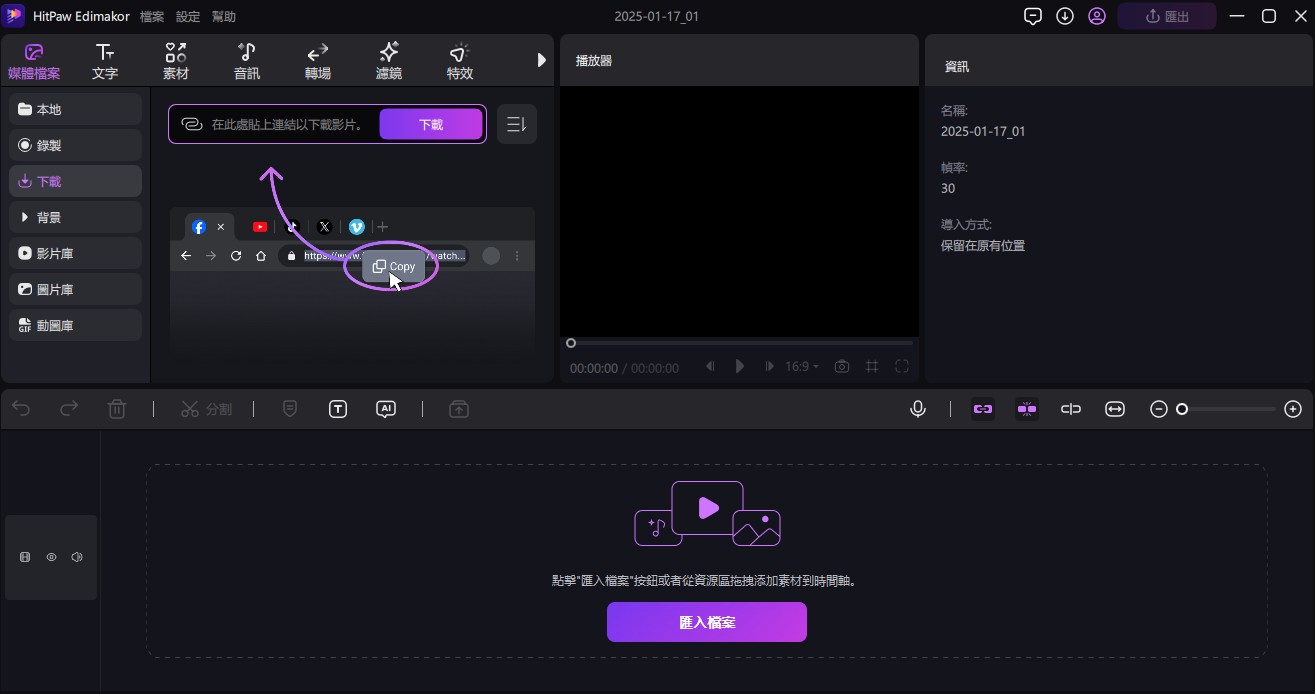
Task: Click the 分割 split scissors tool
Action: (x=206, y=409)
